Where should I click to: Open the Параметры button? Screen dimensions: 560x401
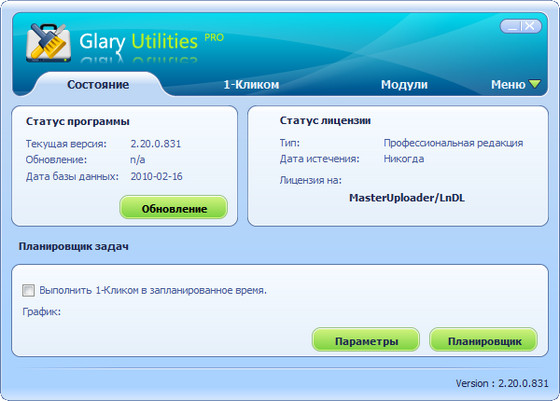click(x=366, y=340)
